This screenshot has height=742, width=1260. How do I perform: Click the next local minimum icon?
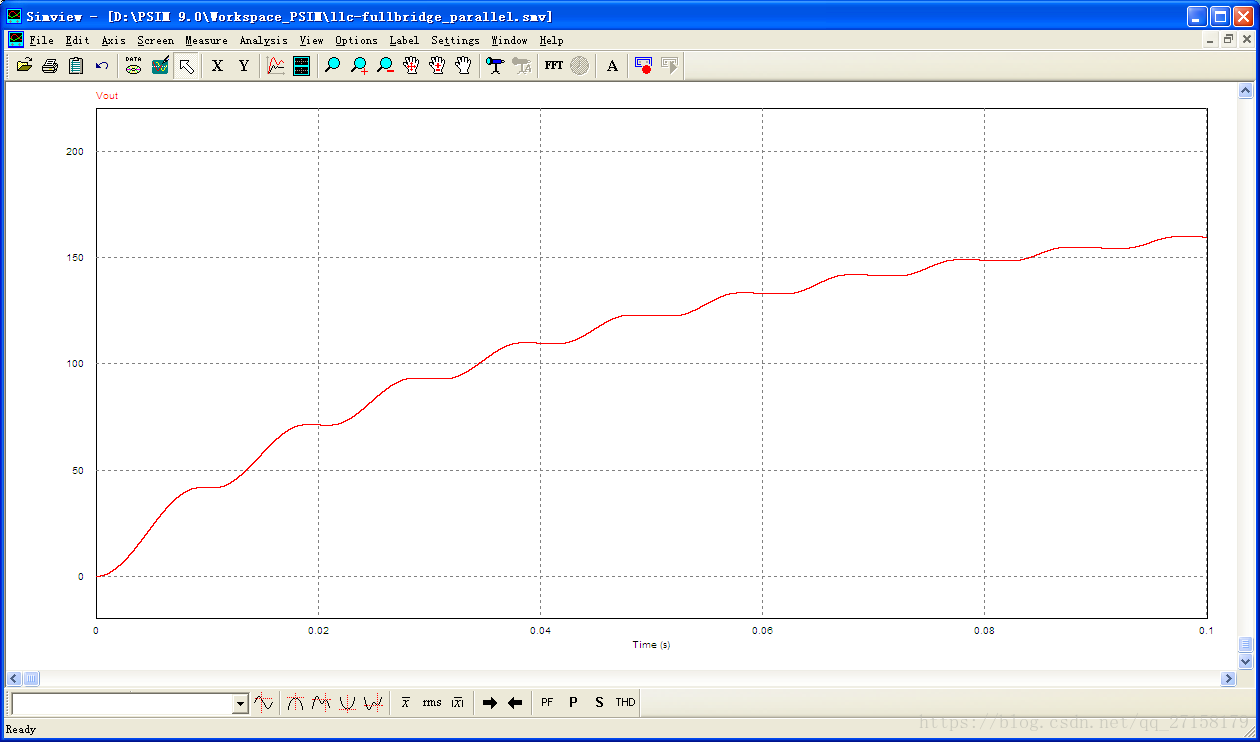(x=373, y=703)
